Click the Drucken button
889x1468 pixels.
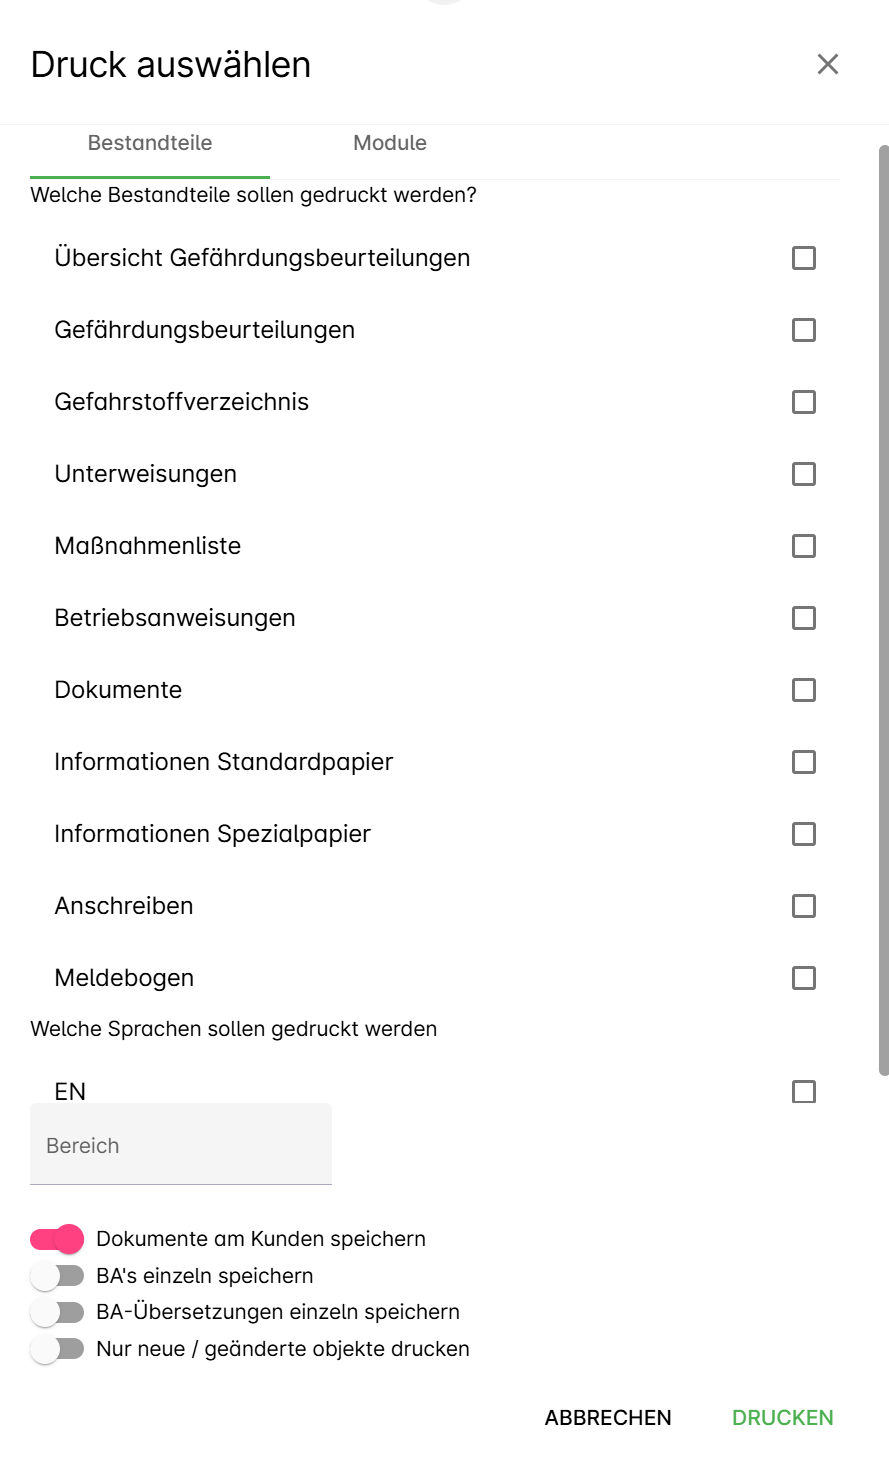(x=782, y=1418)
